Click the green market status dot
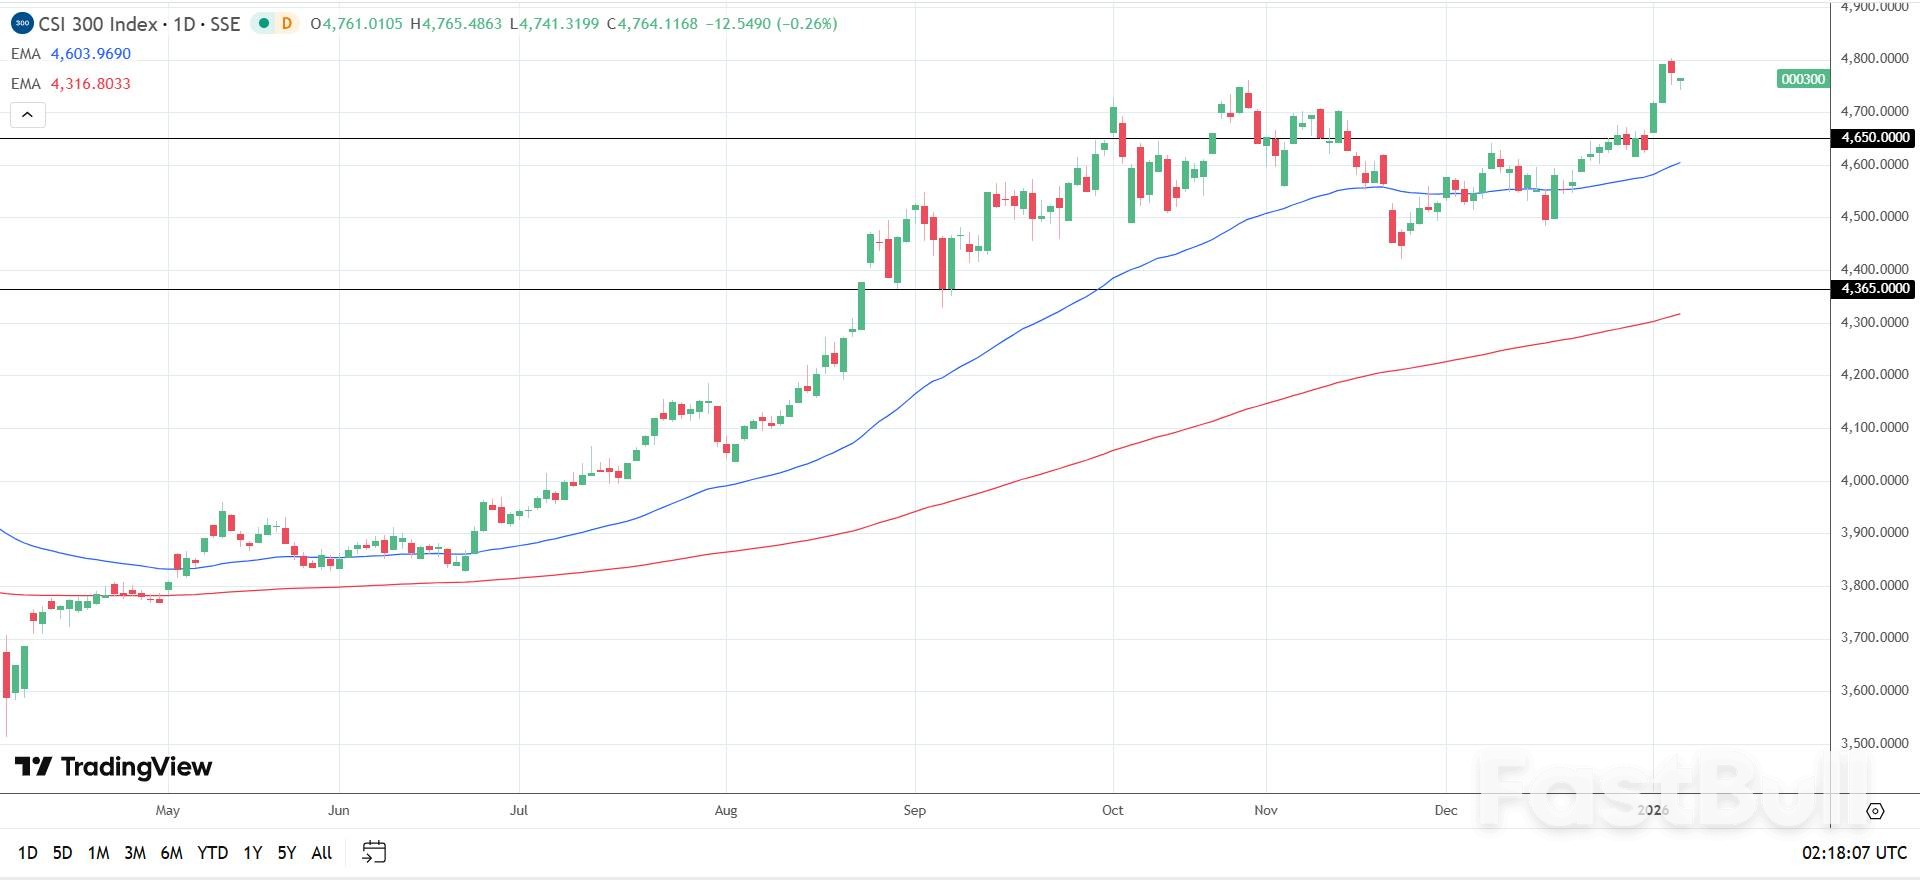The width and height of the screenshot is (1920, 880). click(x=263, y=23)
